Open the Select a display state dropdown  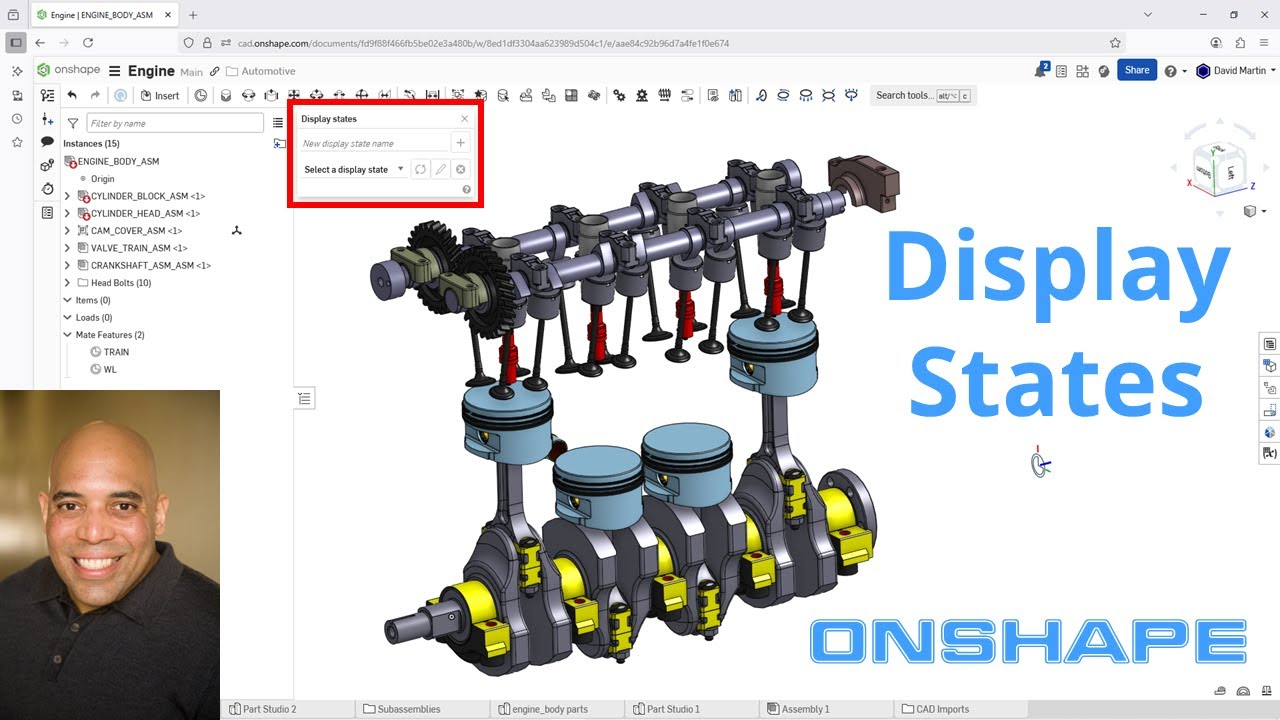[x=354, y=169]
